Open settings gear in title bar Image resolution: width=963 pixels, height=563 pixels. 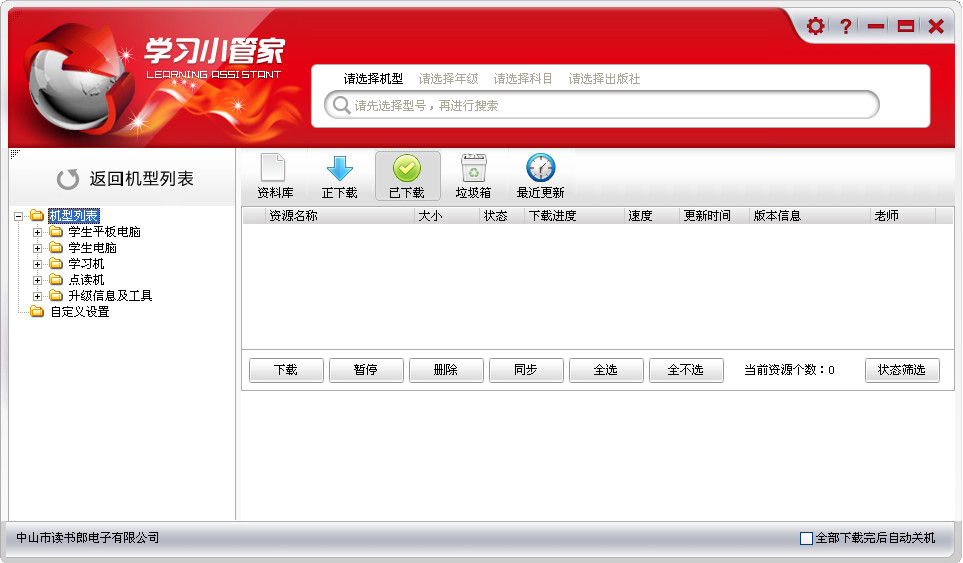click(815, 27)
